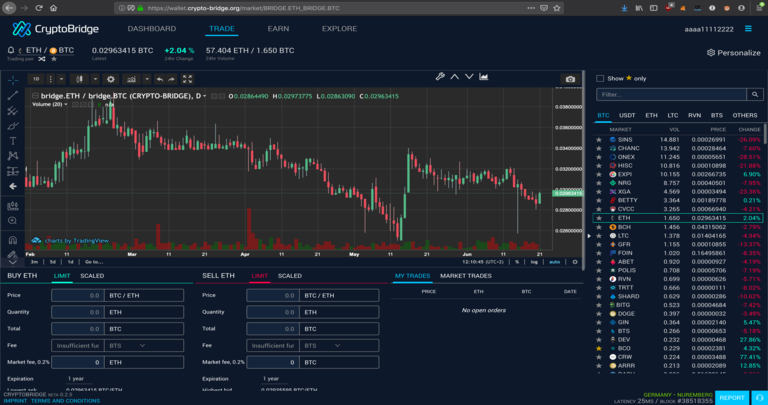Select the trend line drawing tool
This screenshot has height=405, width=768.
click(x=13, y=95)
